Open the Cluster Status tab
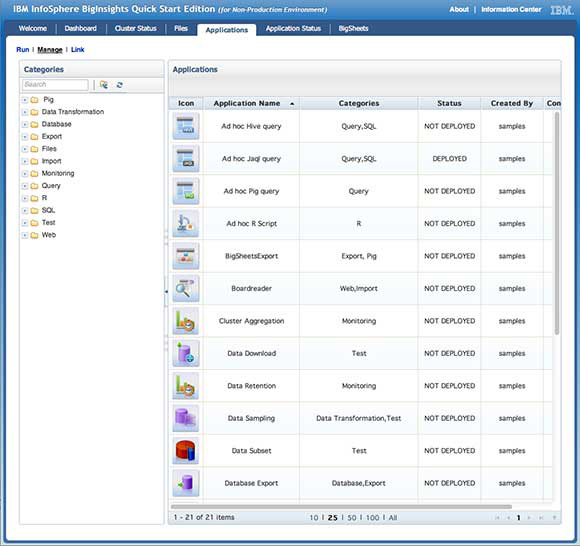 [136, 28]
